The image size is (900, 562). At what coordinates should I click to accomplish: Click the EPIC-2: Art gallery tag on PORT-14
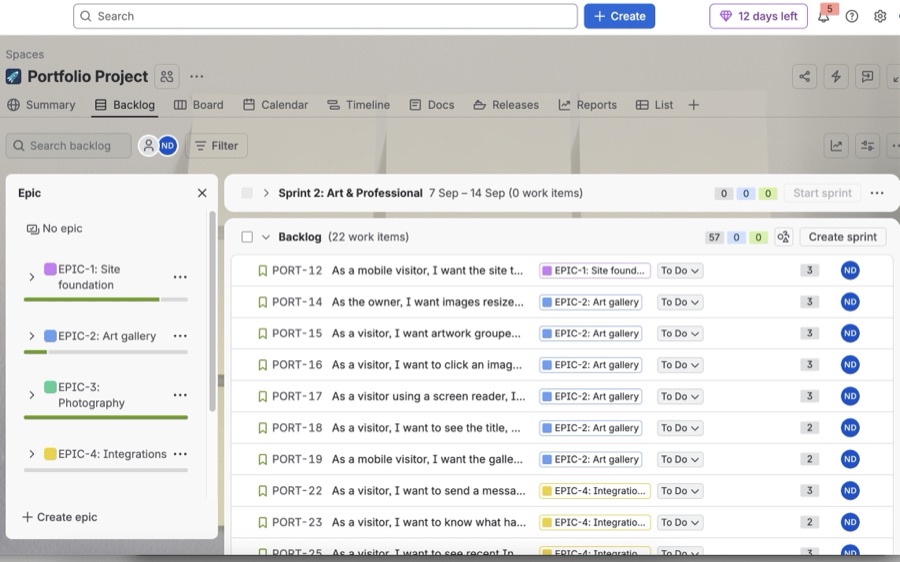coord(591,303)
